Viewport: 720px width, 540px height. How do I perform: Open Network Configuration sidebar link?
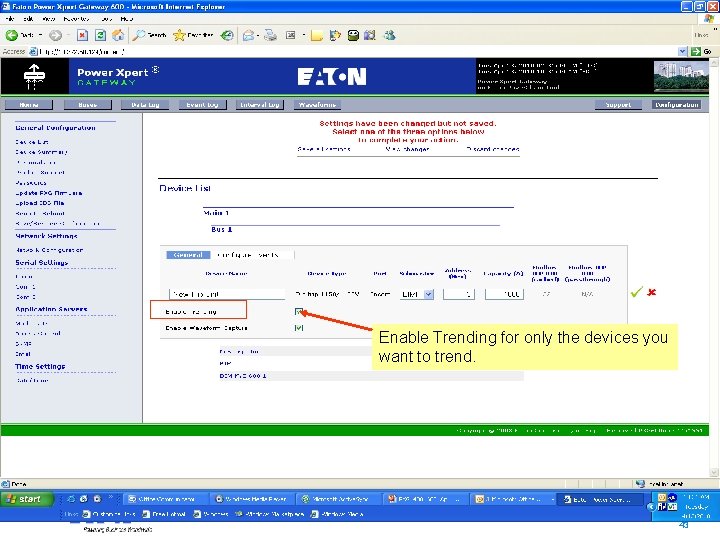click(50, 250)
